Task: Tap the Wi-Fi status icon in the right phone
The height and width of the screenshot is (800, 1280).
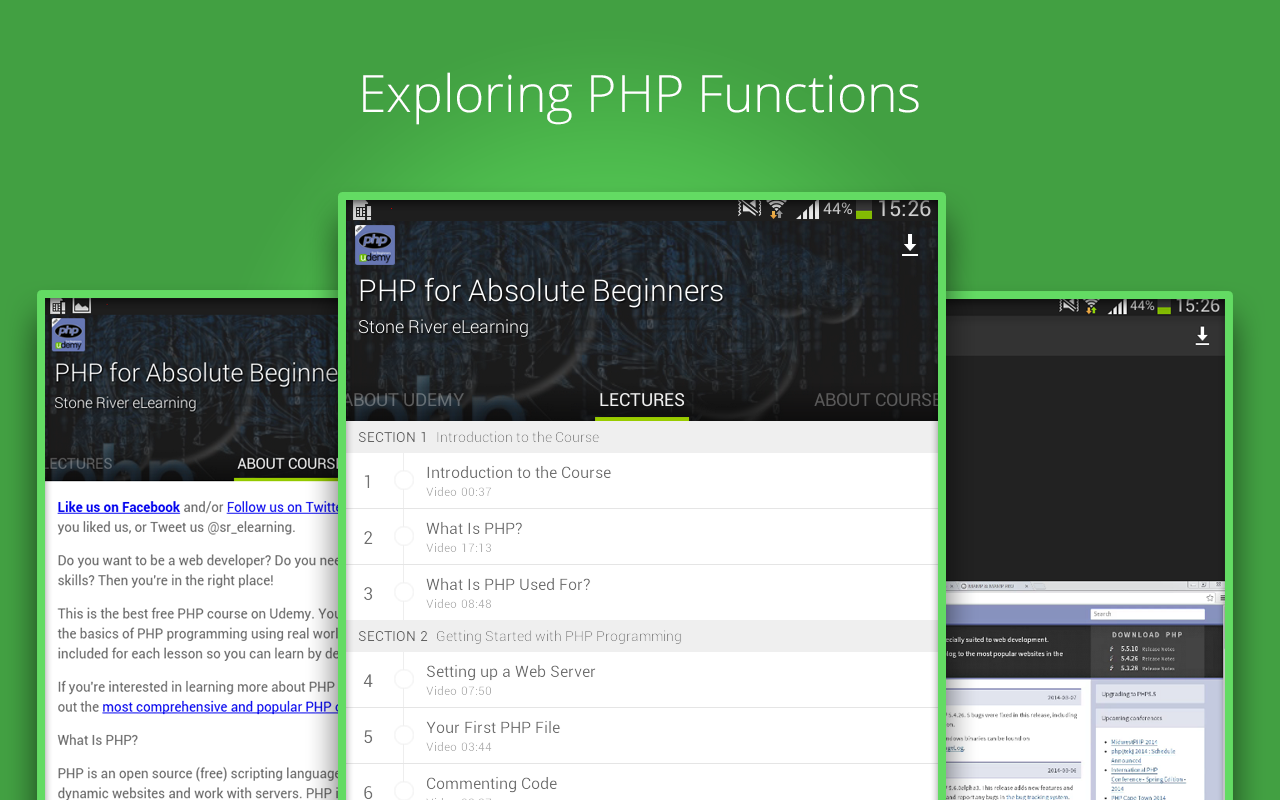Action: tap(1091, 306)
